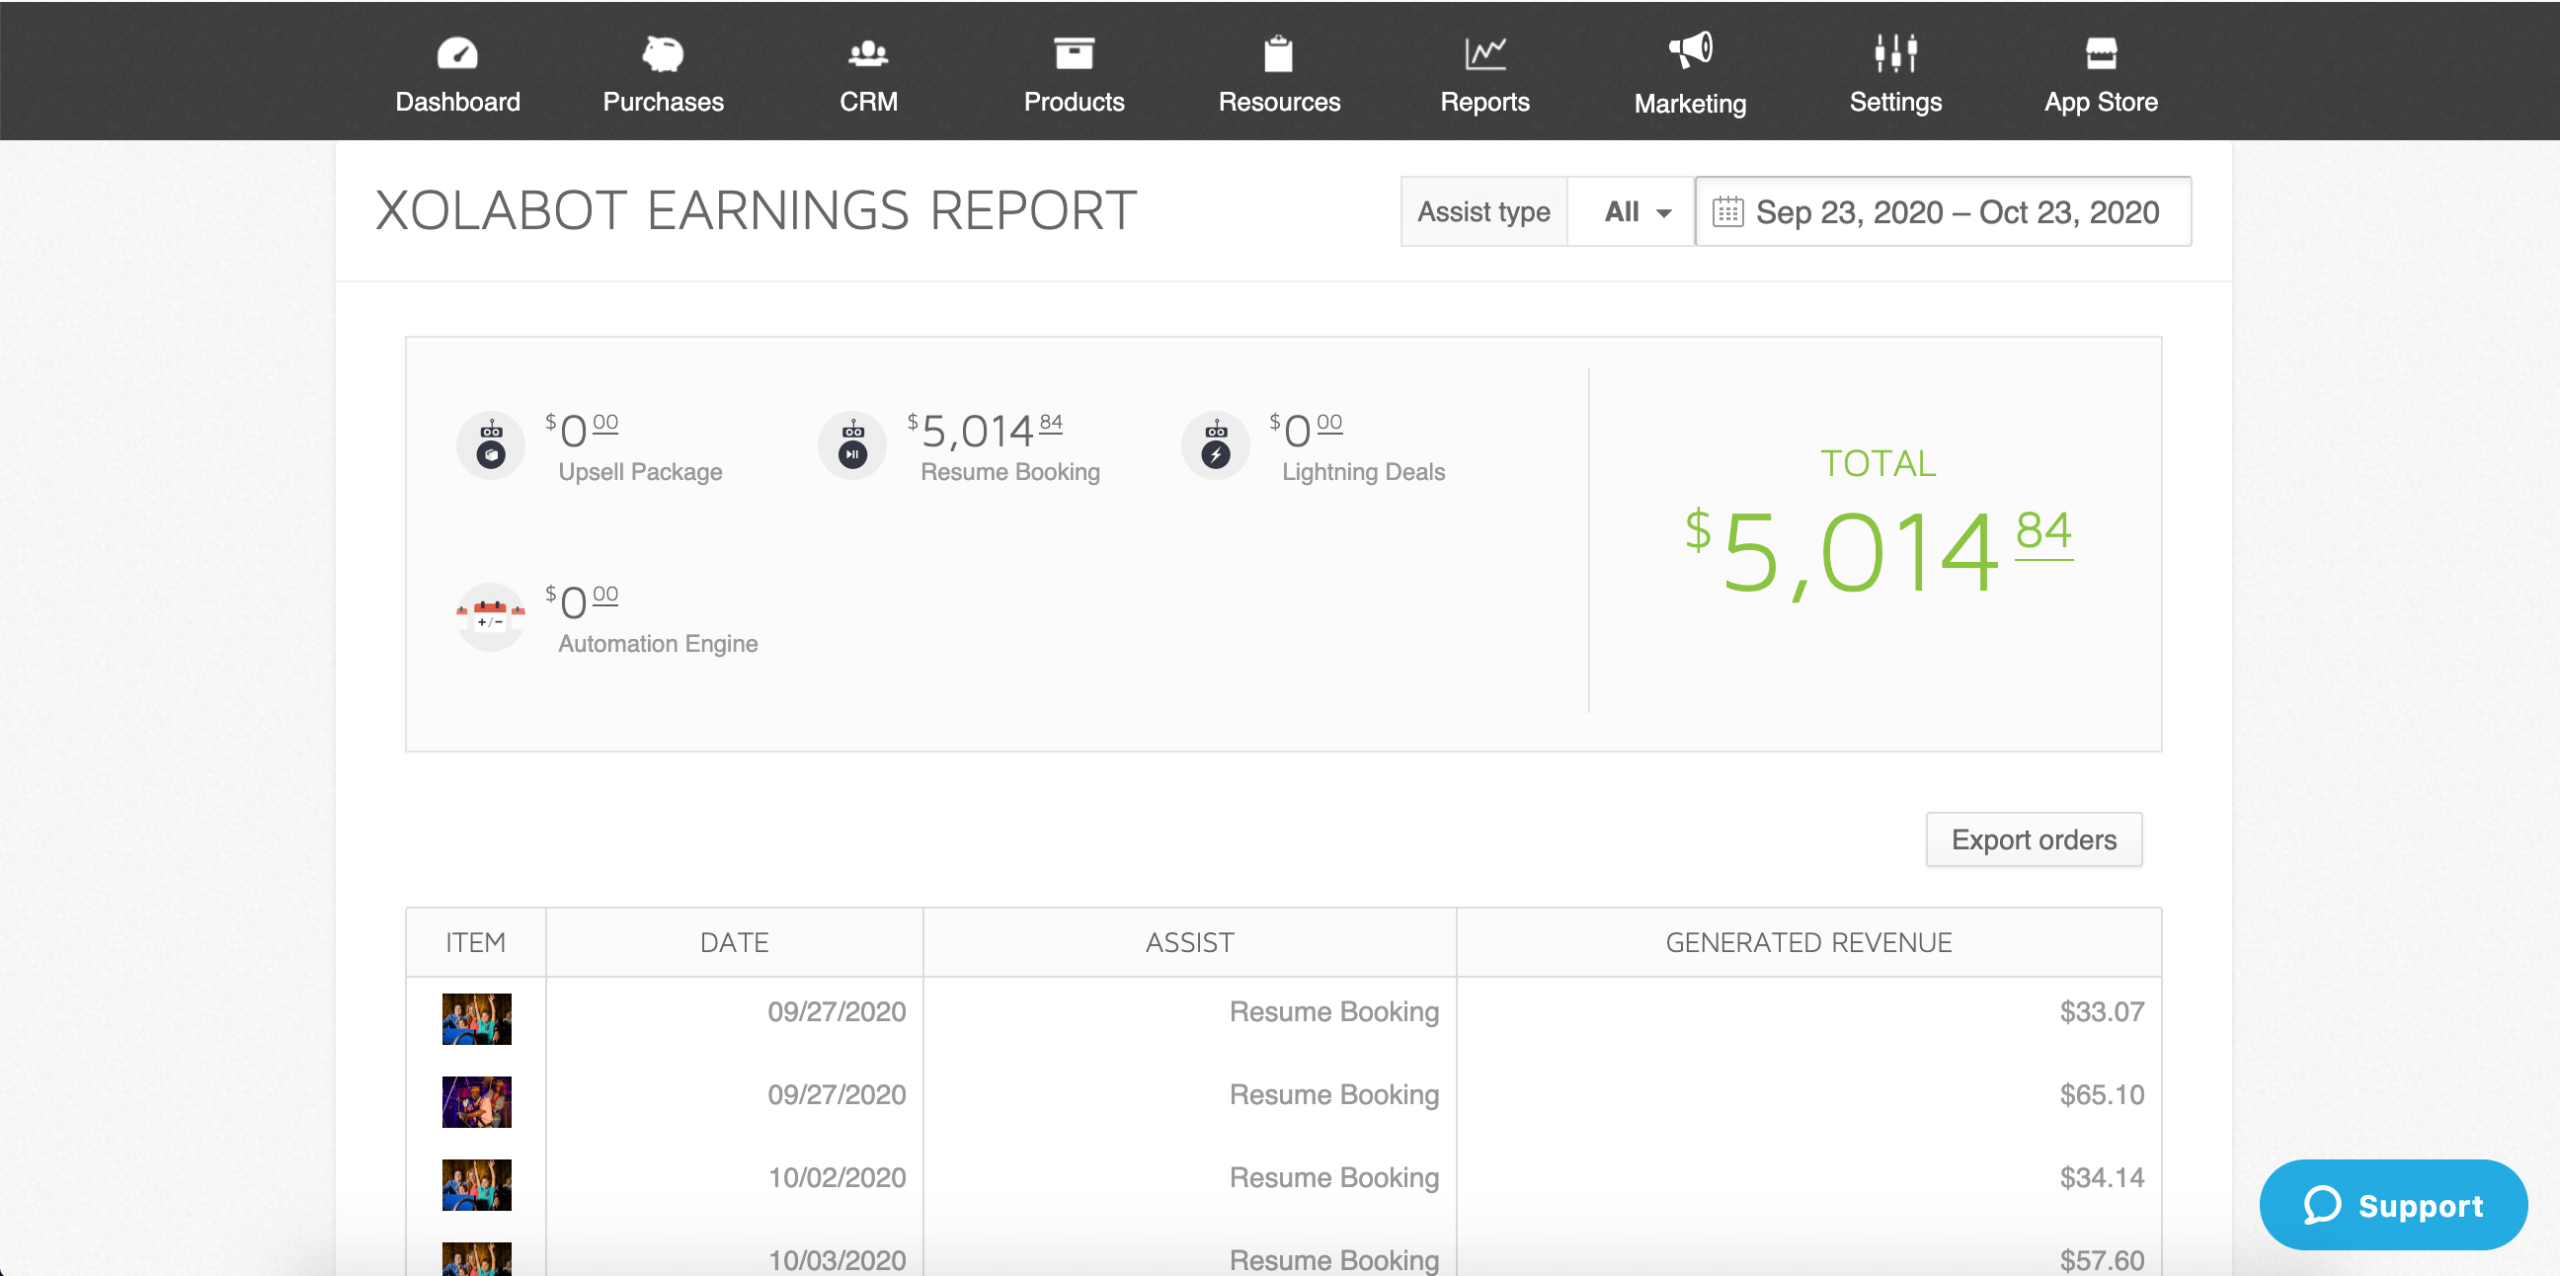Click the CRM people icon
The height and width of the screenshot is (1276, 2560).
click(x=868, y=53)
